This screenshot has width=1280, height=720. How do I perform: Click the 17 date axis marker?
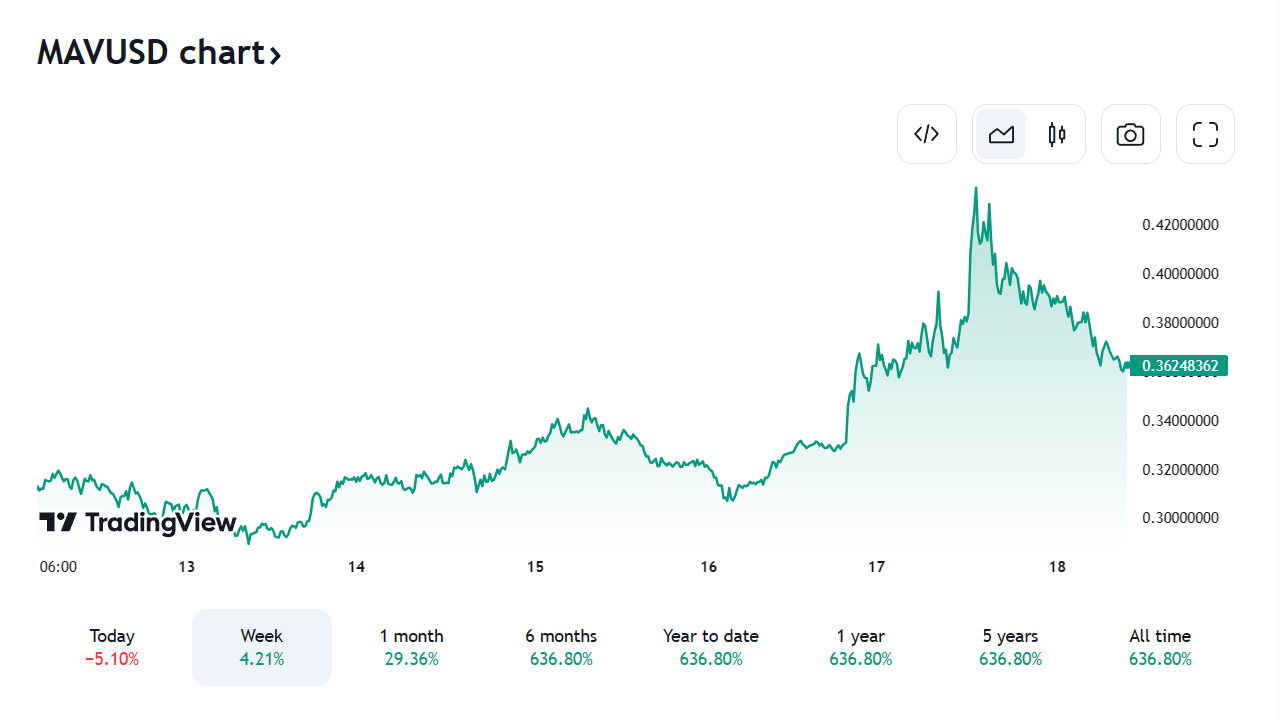pos(877,567)
